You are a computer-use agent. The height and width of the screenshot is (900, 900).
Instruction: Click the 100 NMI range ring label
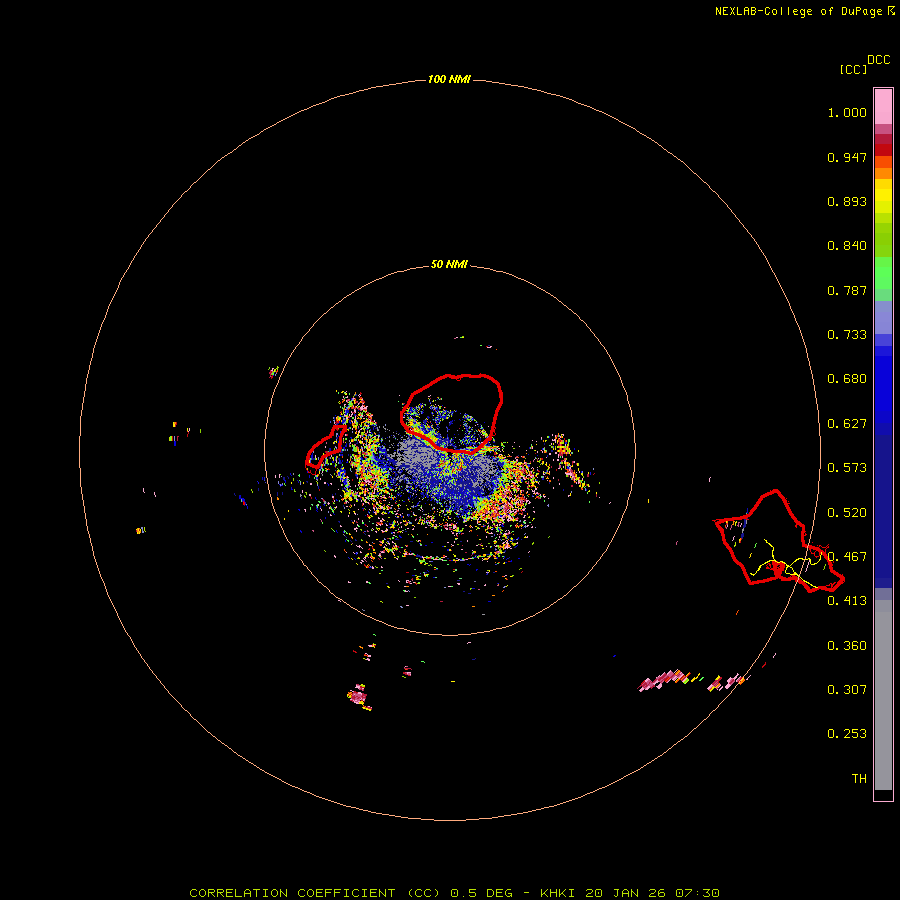coord(449,79)
